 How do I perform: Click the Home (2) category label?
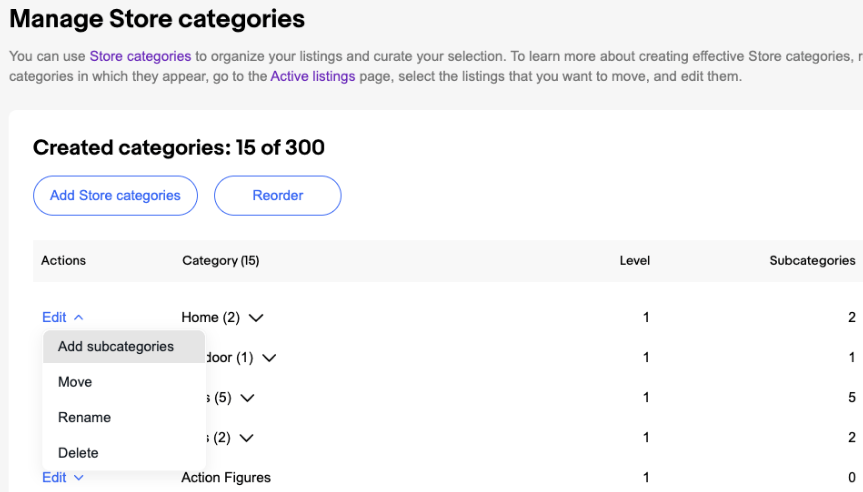(210, 318)
